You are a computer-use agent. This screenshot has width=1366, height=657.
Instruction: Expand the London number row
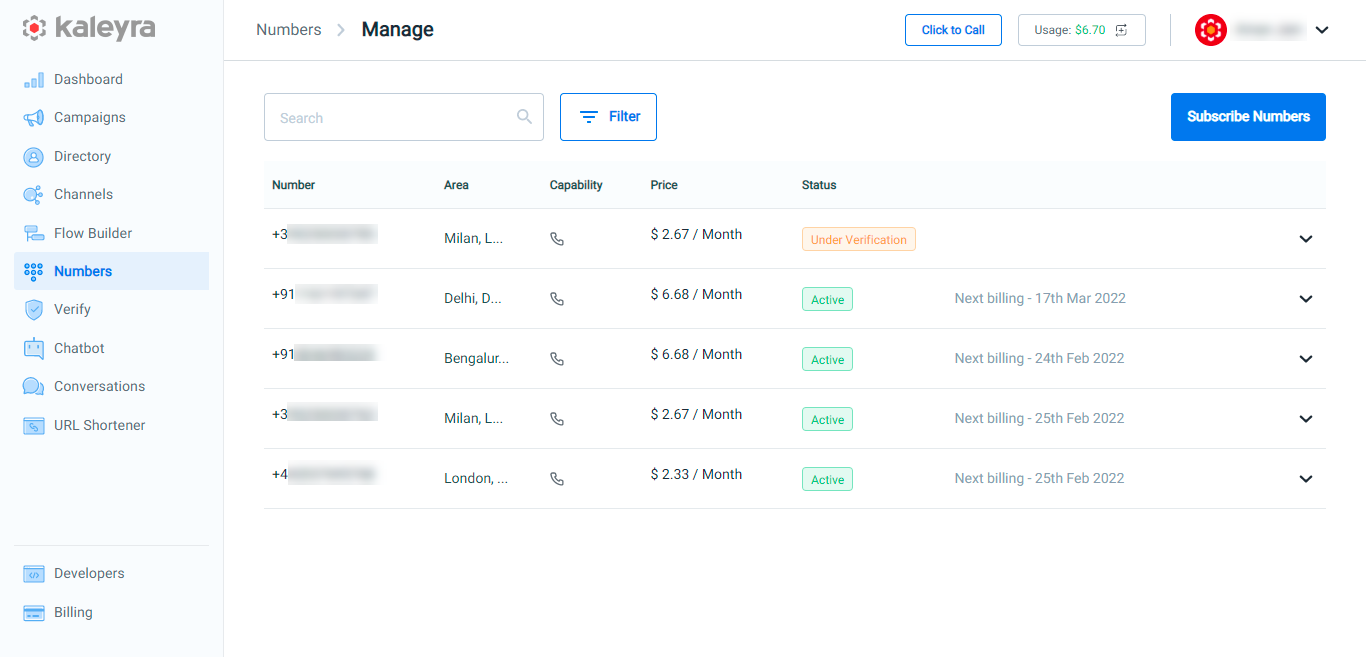1305,479
